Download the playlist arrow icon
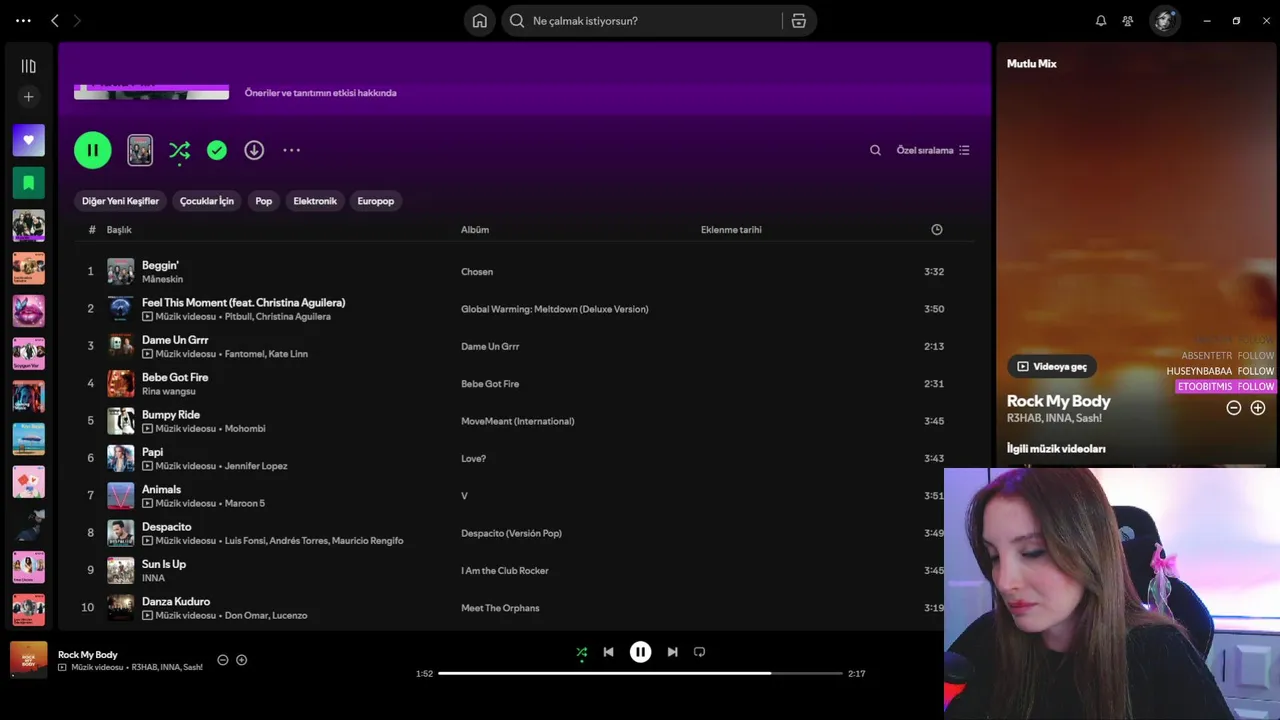This screenshot has height=720, width=1280. 254,150
